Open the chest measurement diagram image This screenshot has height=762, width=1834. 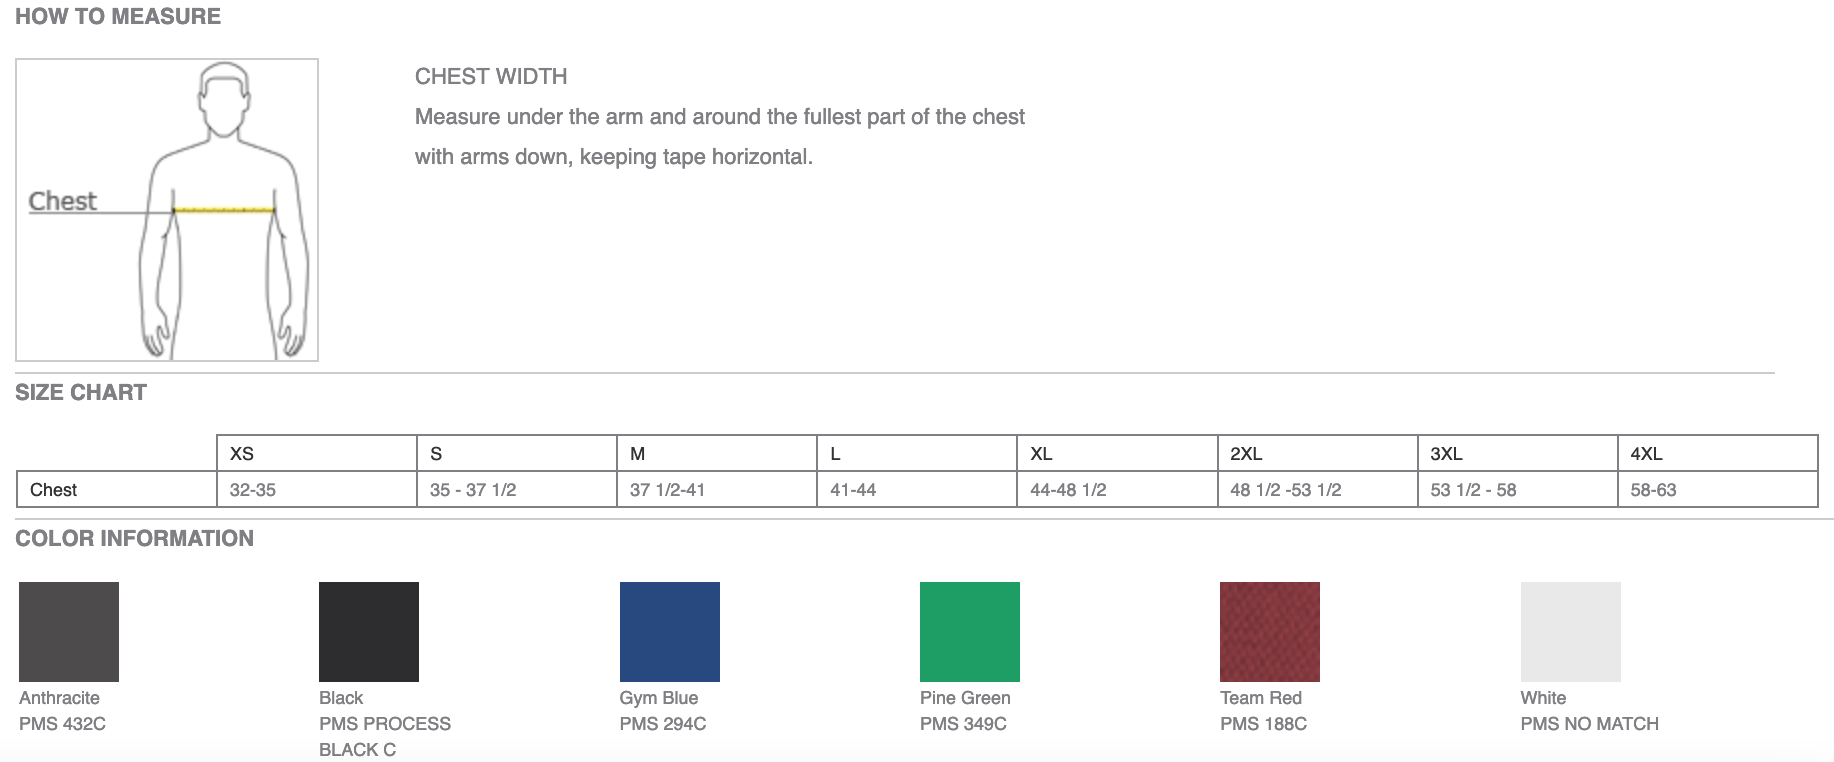(x=167, y=210)
